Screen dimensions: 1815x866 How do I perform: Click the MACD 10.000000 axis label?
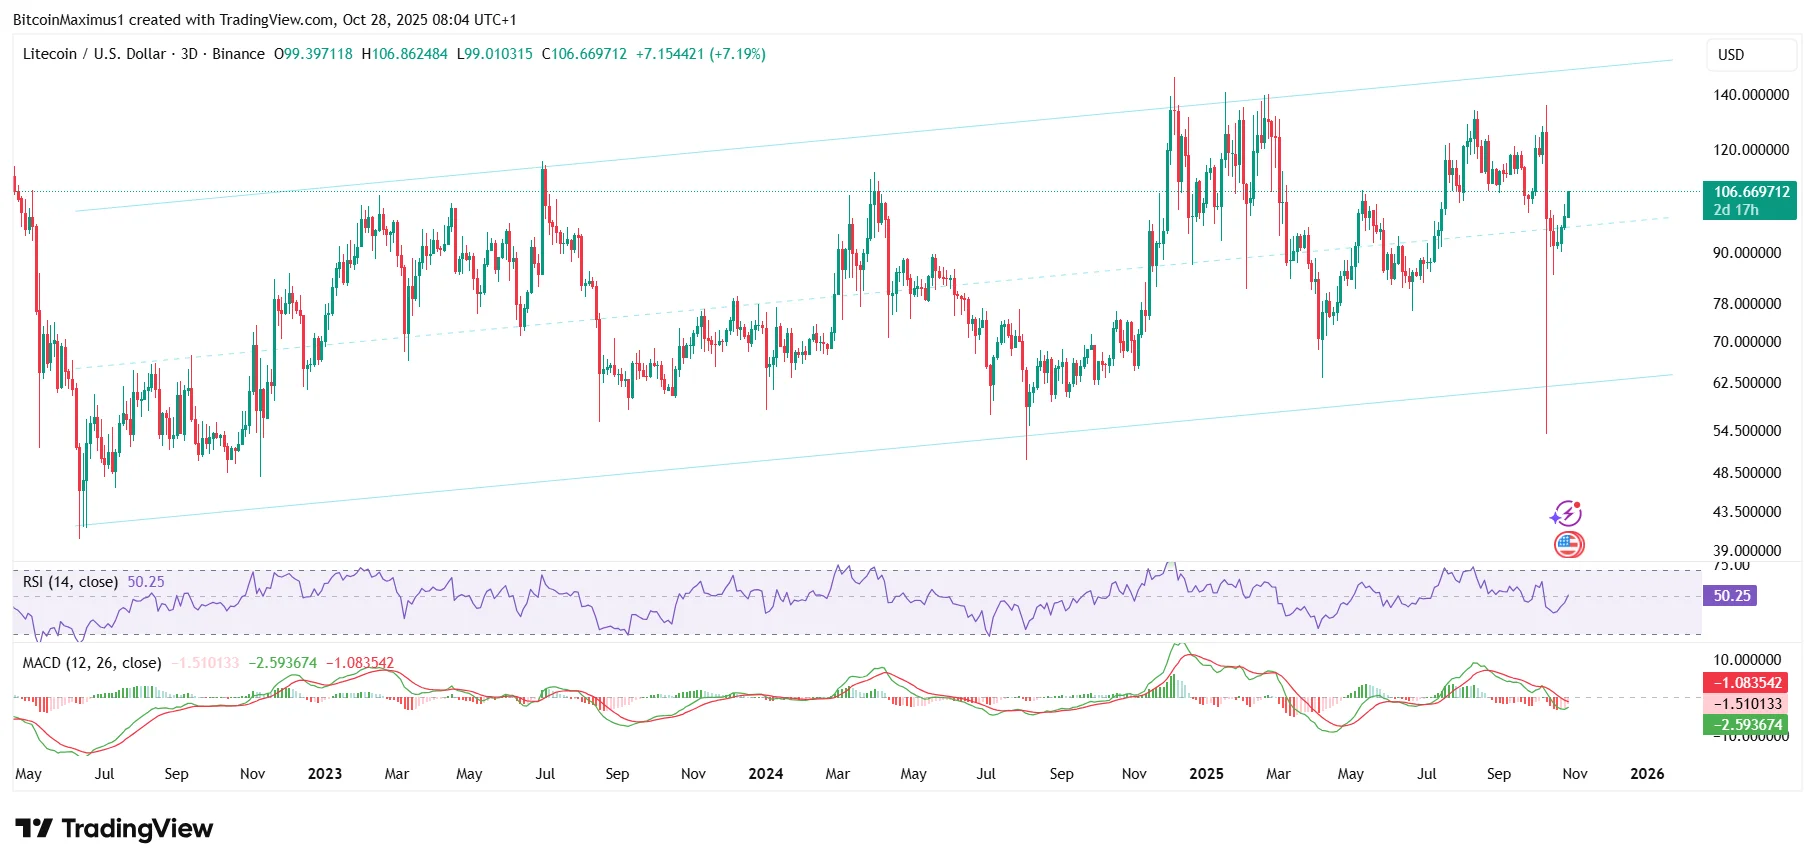pyautogui.click(x=1747, y=660)
